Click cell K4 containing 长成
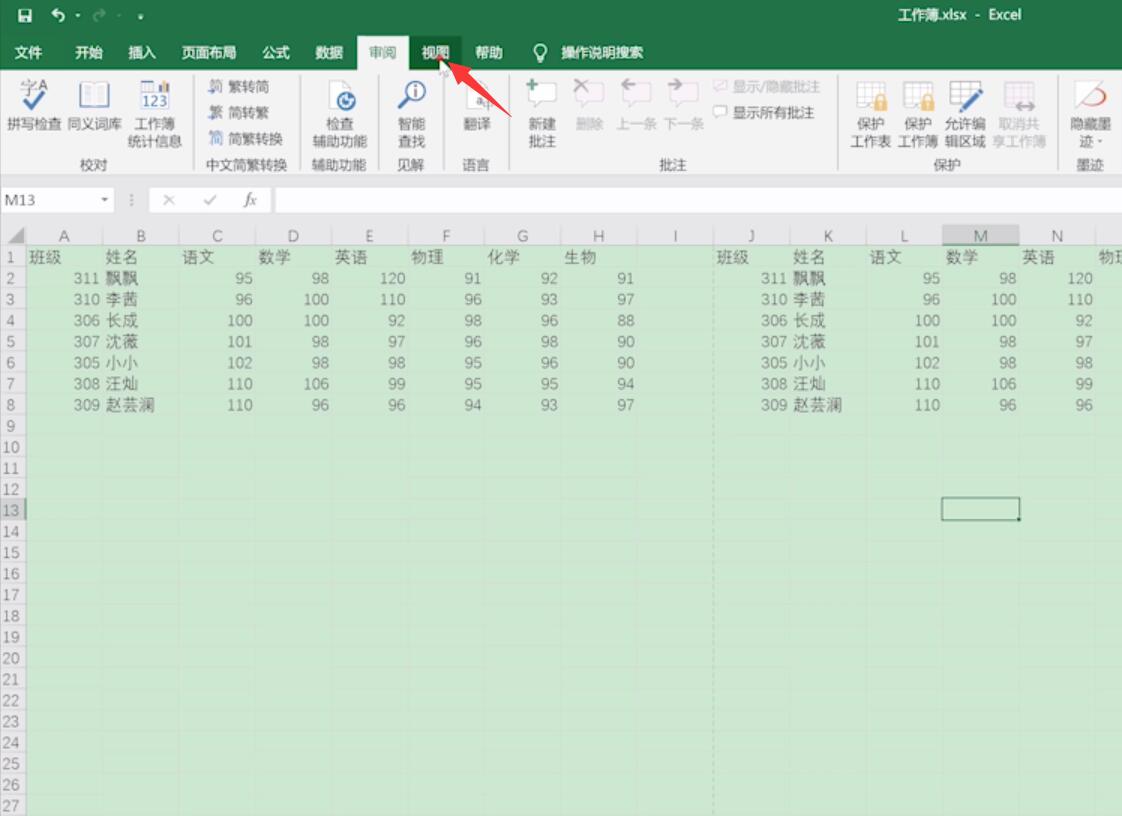Screen dimensions: 1122x816 coord(828,320)
